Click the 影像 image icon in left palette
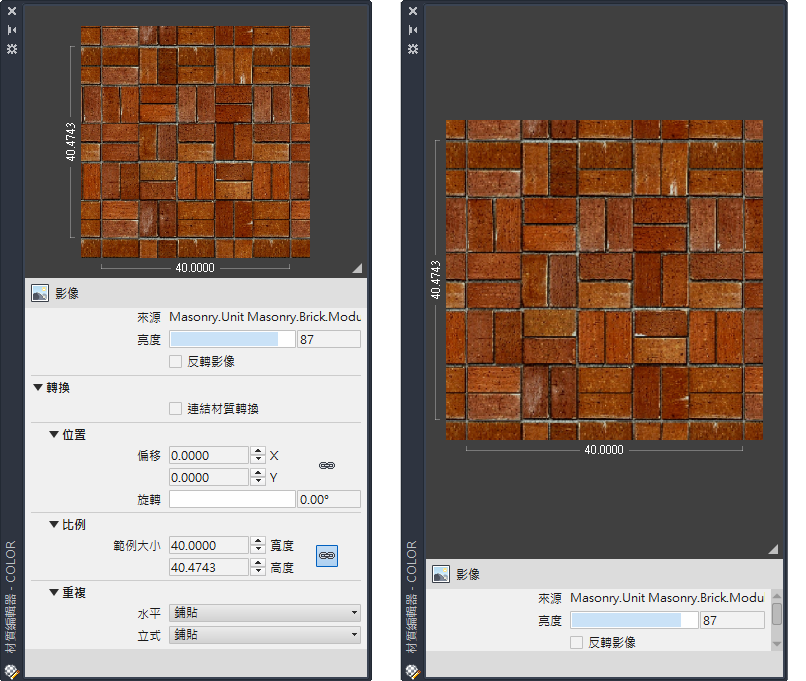The image size is (806, 681). pyautogui.click(x=40, y=293)
